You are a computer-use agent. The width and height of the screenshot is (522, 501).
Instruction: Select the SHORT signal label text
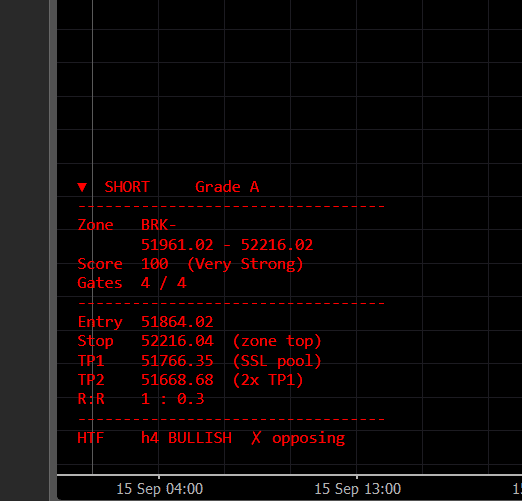click(x=127, y=187)
